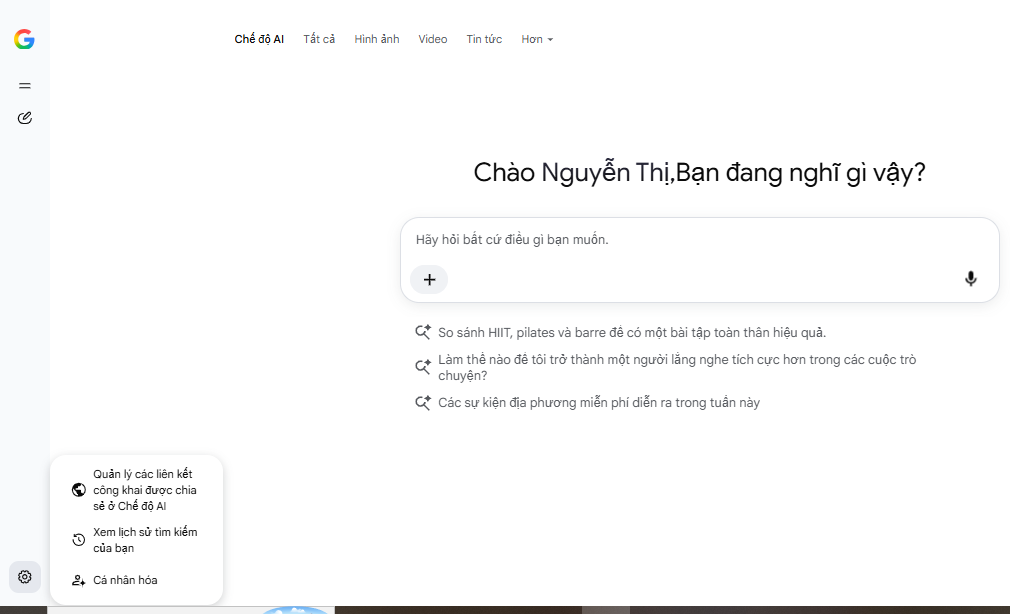The width and height of the screenshot is (1010, 614).
Task: Expand the sidebar hamburger menu
Action: click(x=24, y=86)
